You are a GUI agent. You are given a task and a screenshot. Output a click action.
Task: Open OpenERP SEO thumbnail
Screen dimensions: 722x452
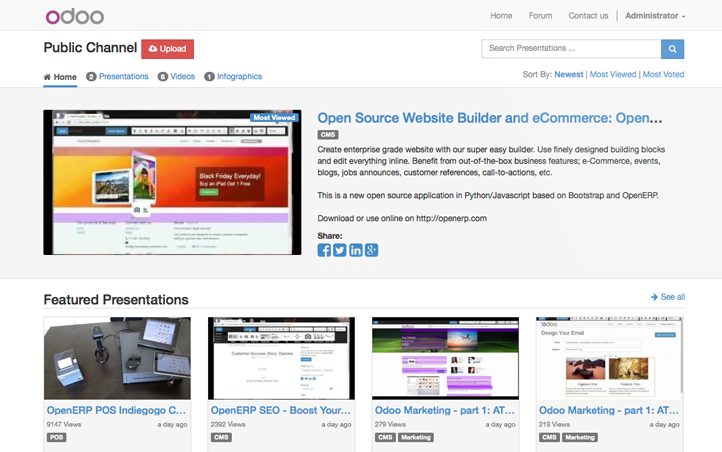(x=281, y=358)
